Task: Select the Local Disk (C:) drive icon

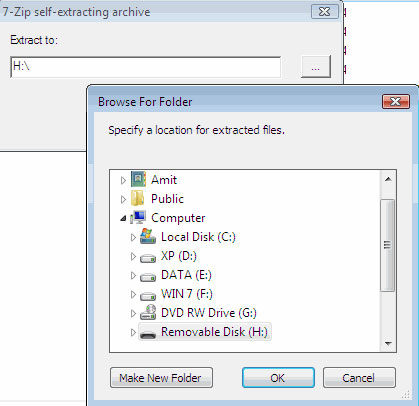Action: coord(148,236)
